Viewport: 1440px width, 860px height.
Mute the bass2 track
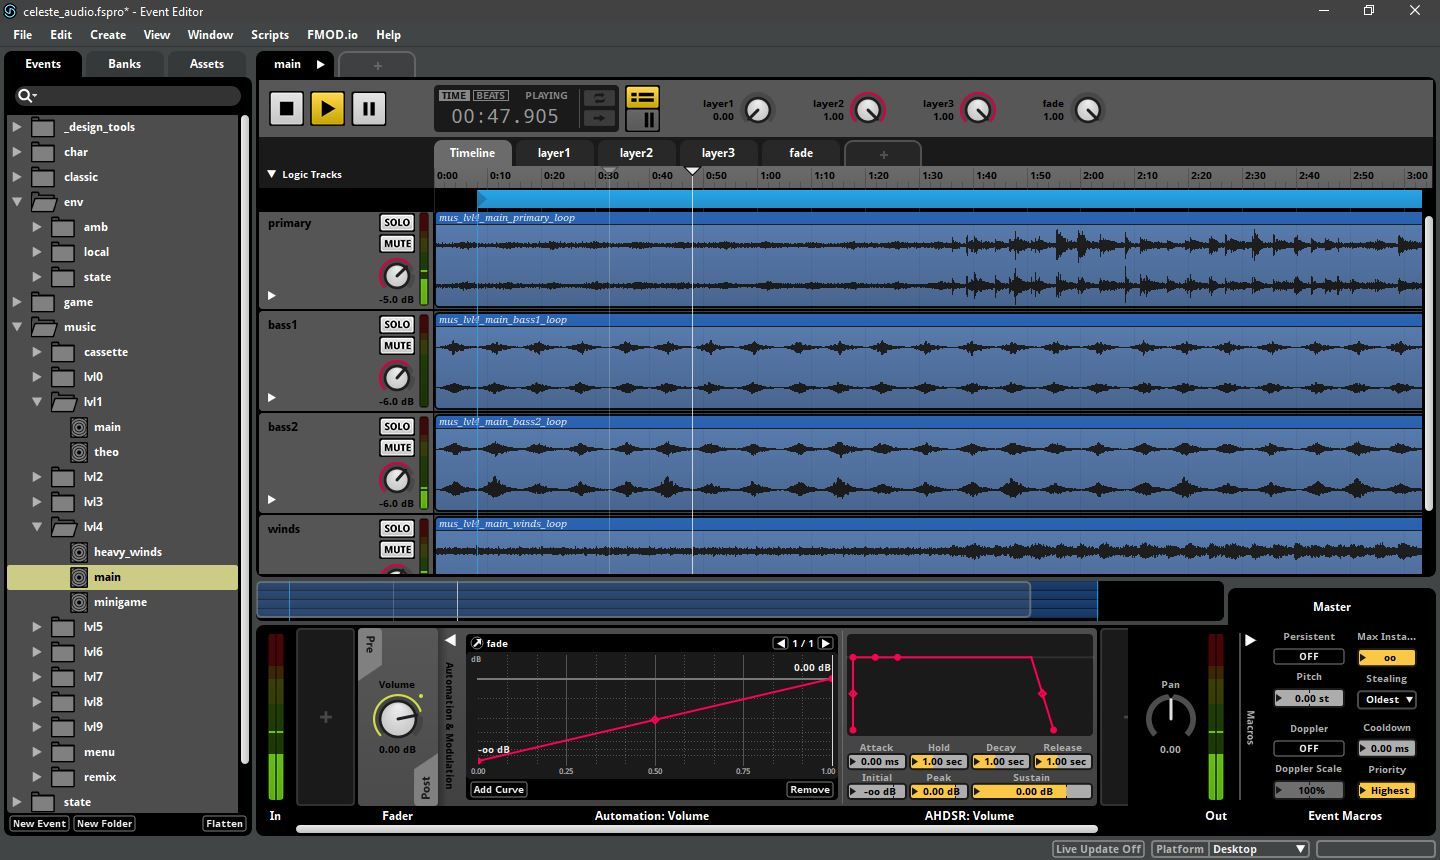tap(397, 447)
